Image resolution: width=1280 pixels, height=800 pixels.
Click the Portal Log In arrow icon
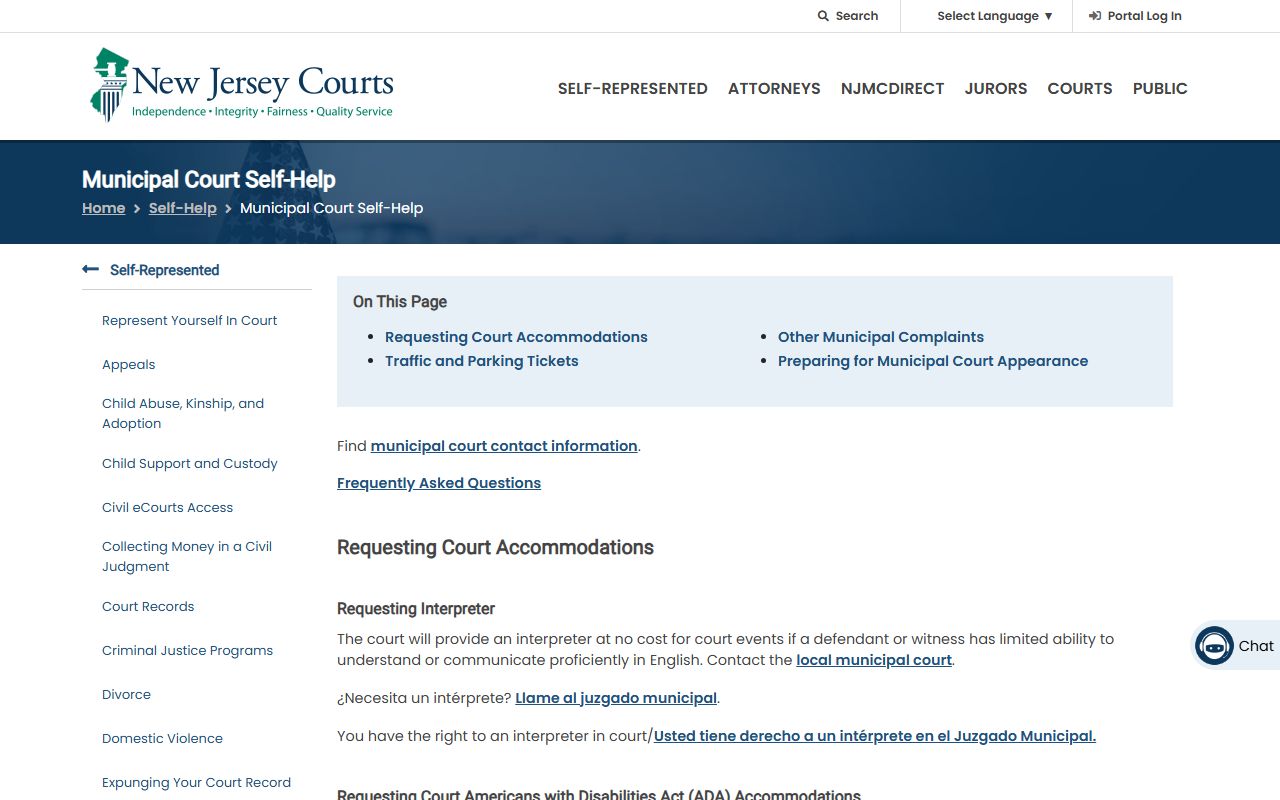point(1095,16)
